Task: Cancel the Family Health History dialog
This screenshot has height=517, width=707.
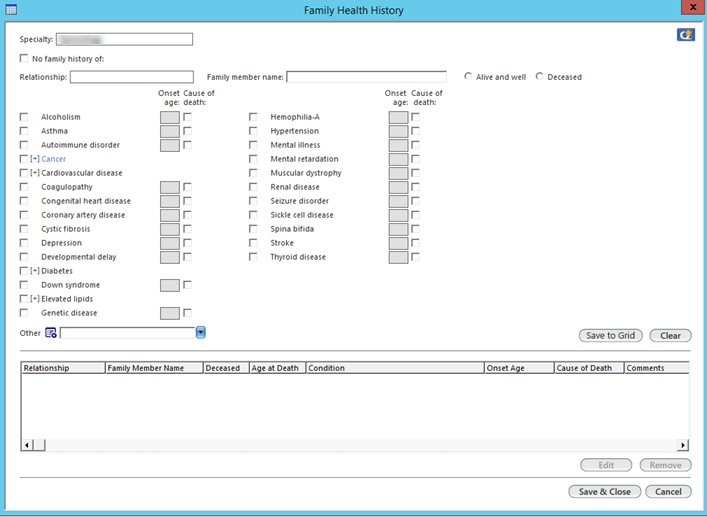Action: [668, 491]
